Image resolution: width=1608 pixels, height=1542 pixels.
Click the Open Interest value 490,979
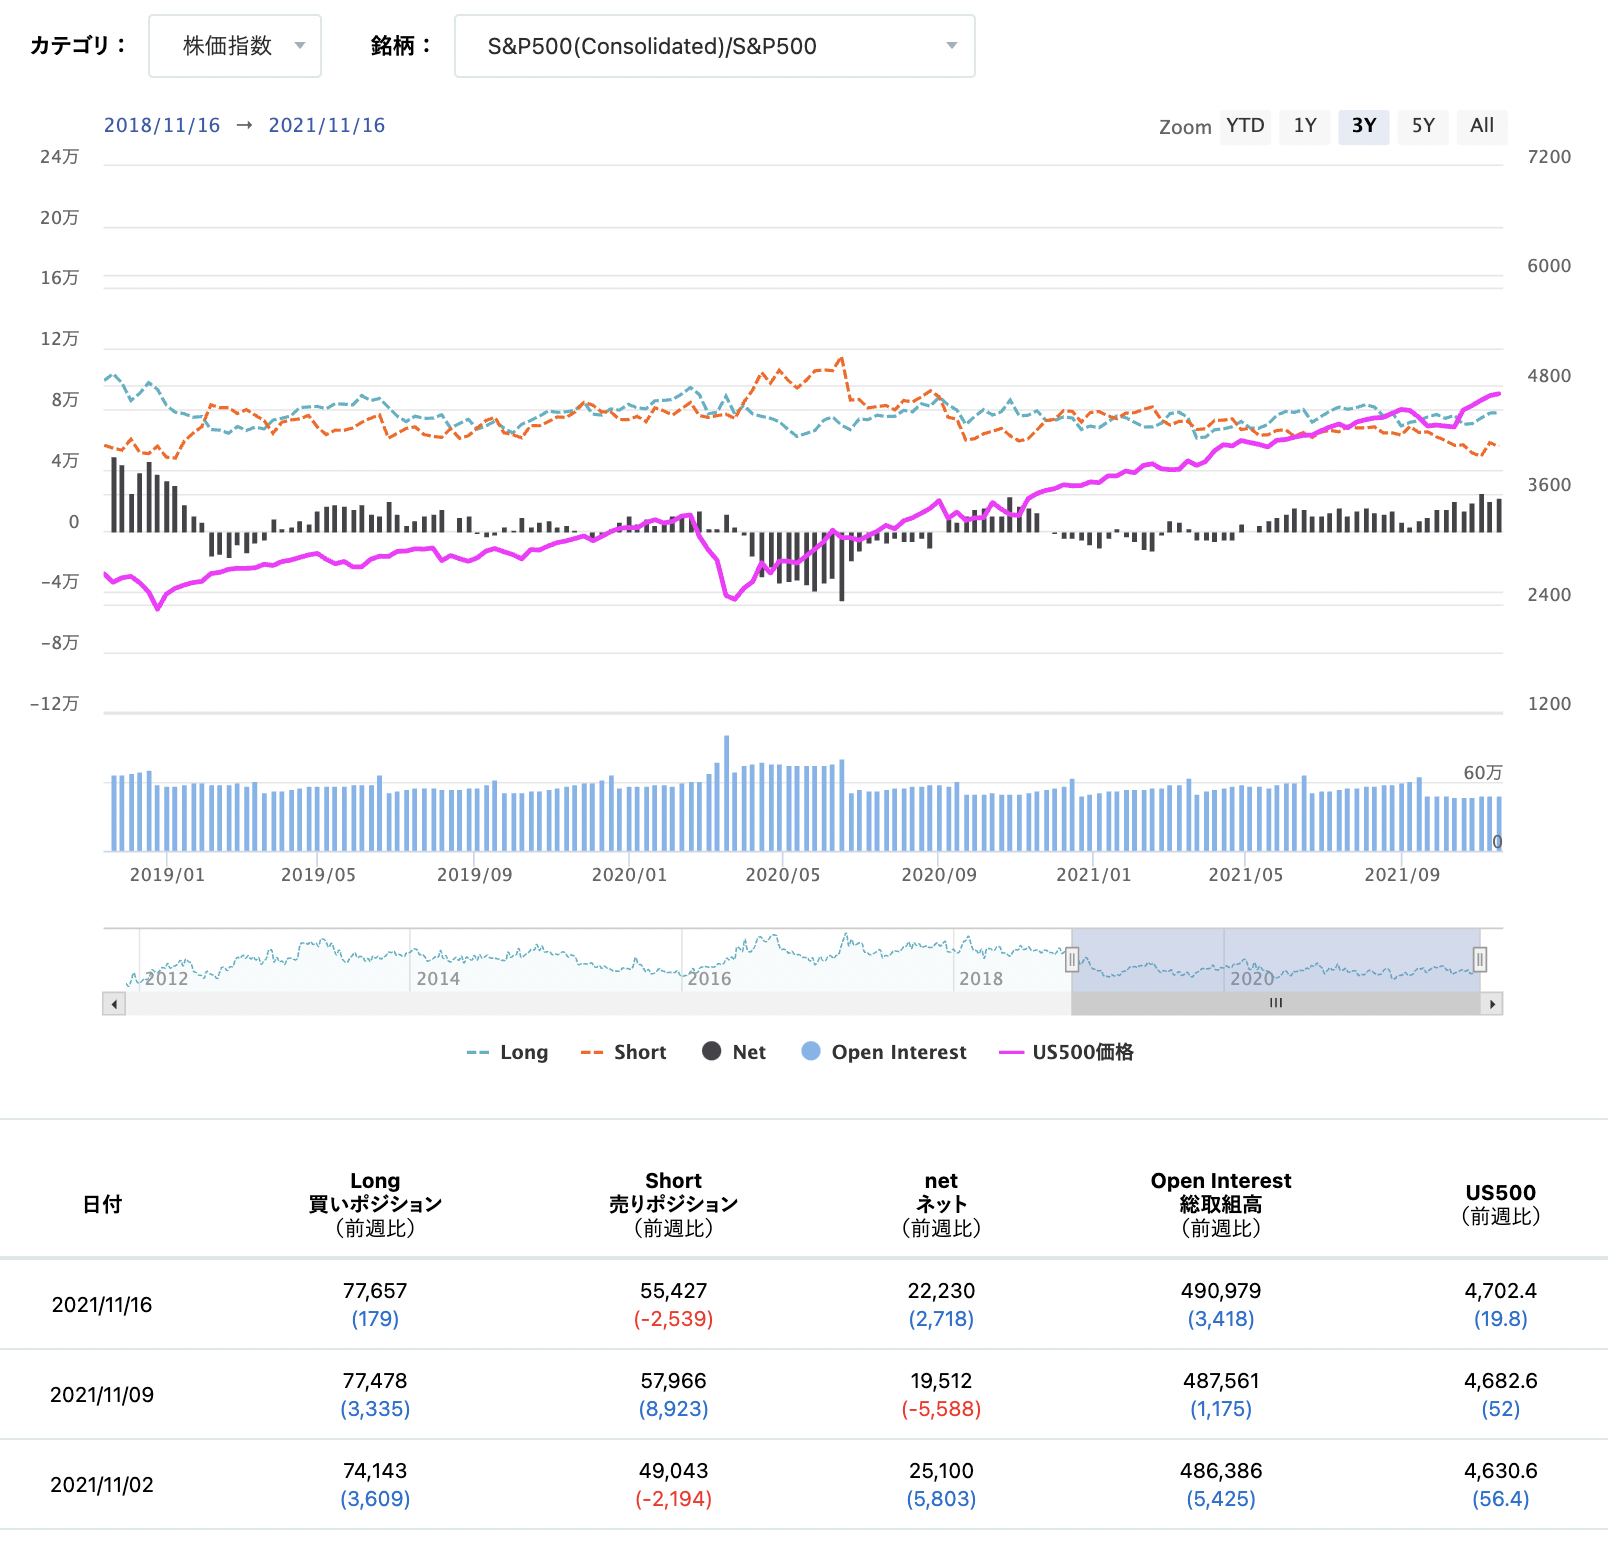(1221, 1291)
